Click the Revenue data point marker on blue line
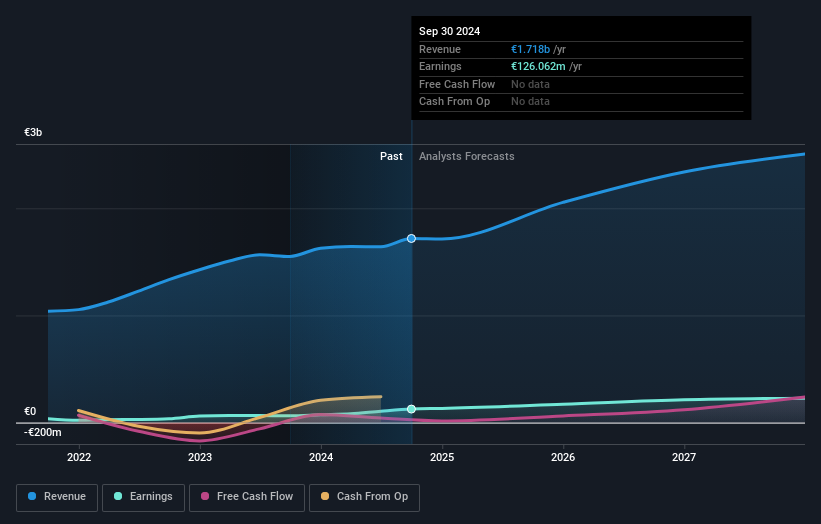 tap(412, 239)
